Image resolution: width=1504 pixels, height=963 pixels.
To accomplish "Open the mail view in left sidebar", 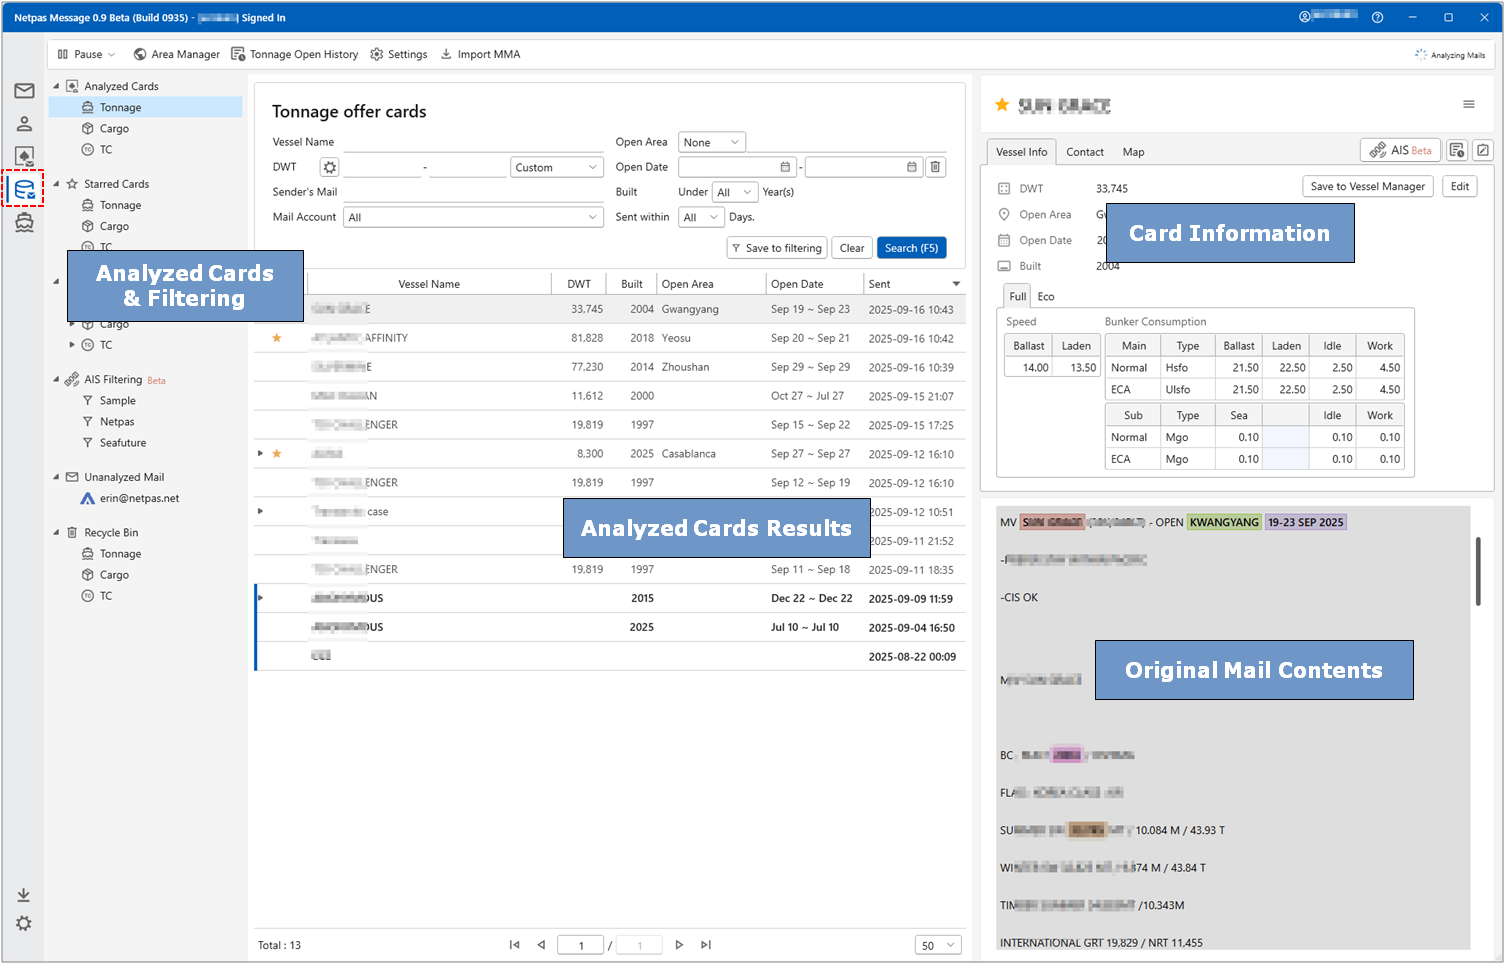I will click(x=24, y=91).
